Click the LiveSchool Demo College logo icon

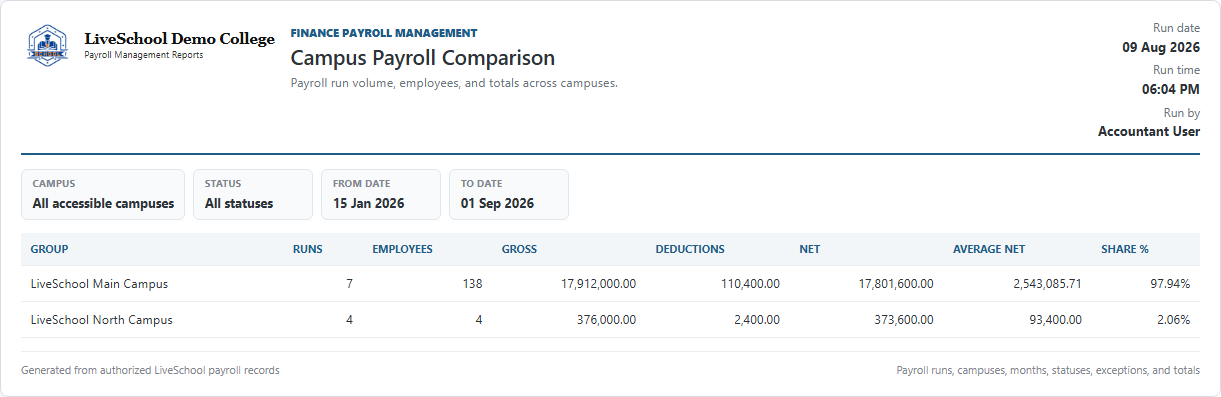[x=48, y=46]
